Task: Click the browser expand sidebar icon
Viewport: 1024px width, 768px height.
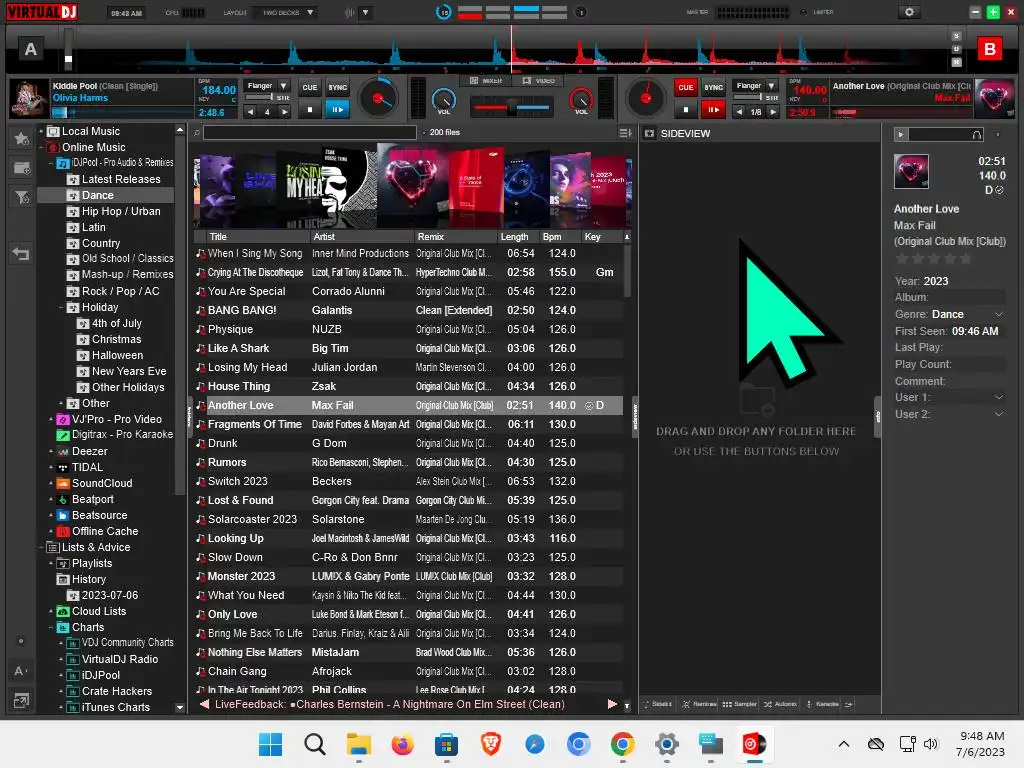Action: pos(21,700)
